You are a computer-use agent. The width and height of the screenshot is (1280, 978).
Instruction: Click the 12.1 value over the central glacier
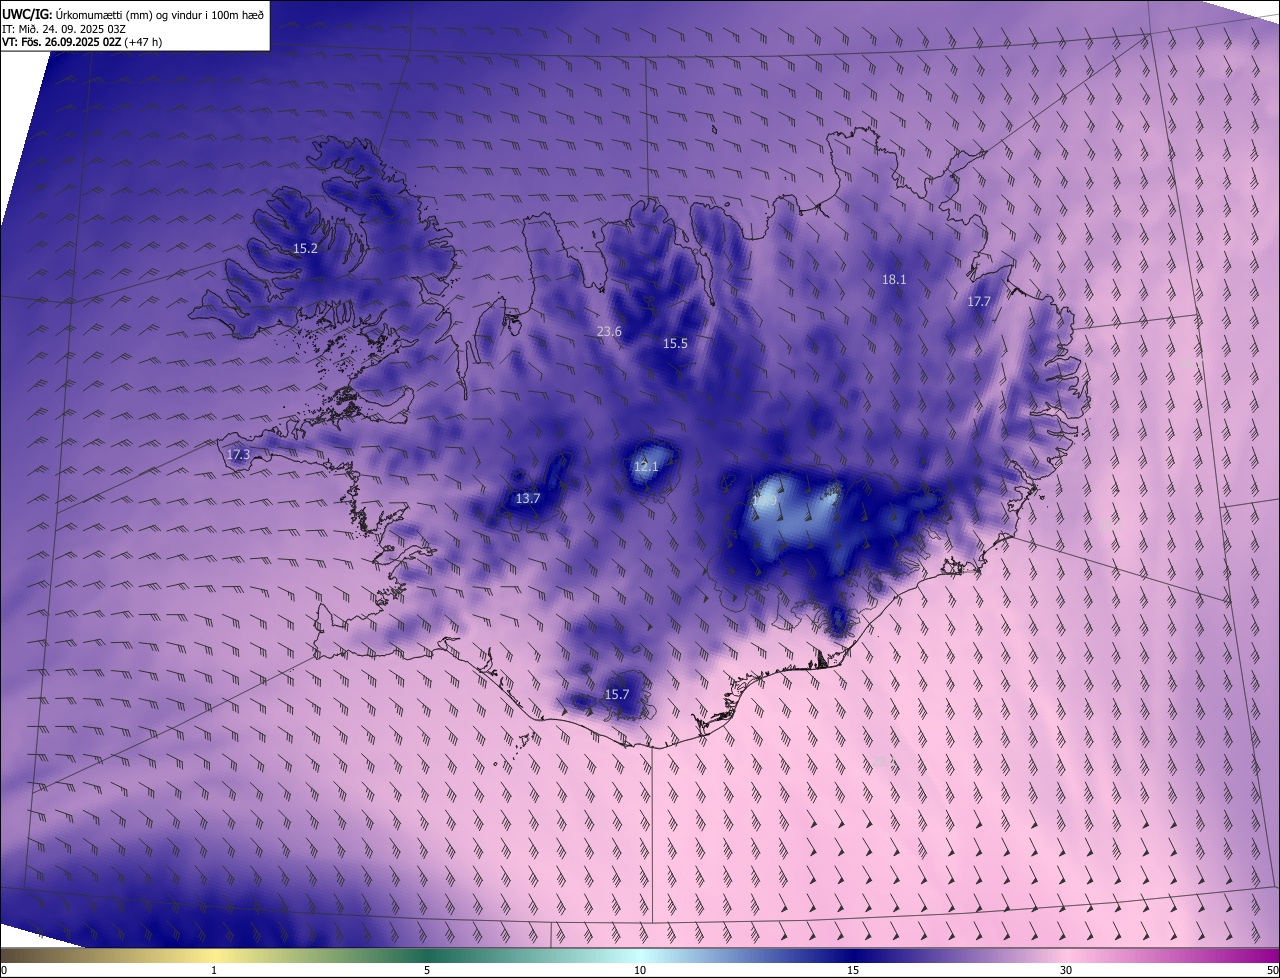(646, 466)
